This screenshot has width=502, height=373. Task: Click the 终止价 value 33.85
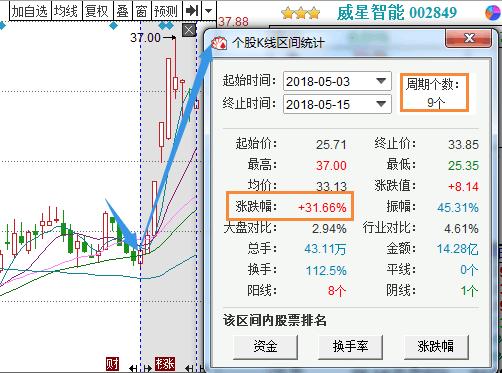pos(463,145)
